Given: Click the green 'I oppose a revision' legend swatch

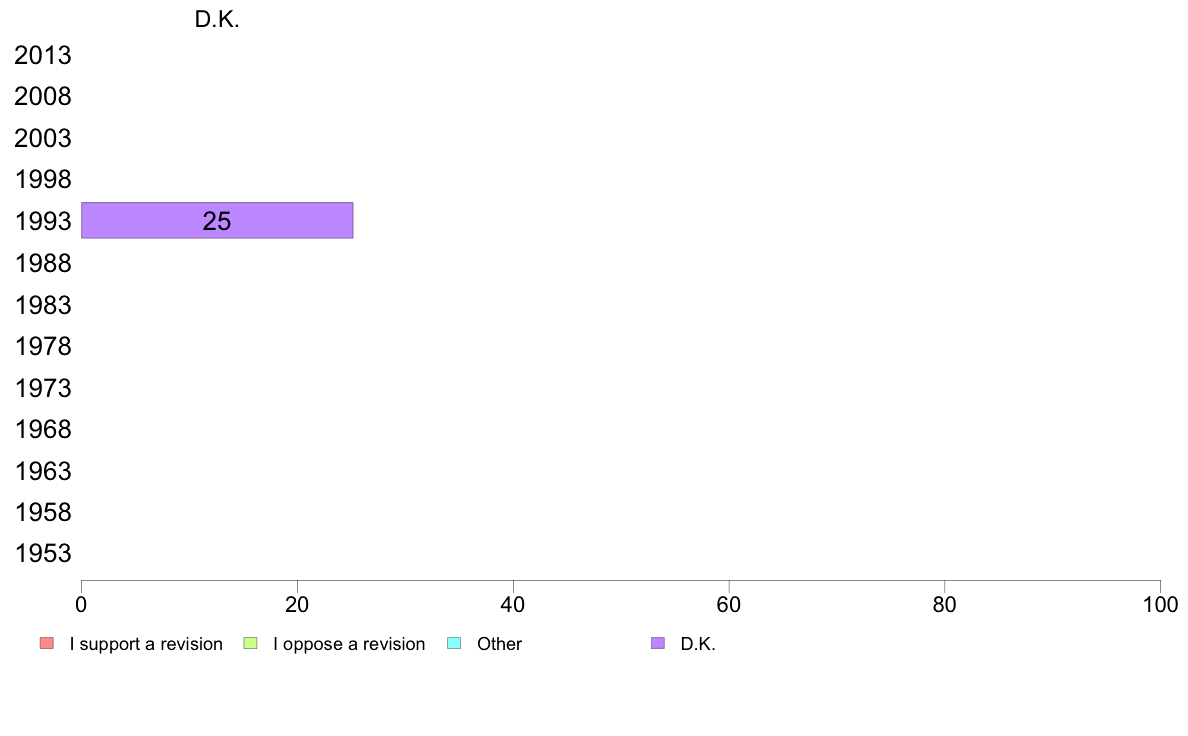Looking at the screenshot, I should click(x=250, y=644).
